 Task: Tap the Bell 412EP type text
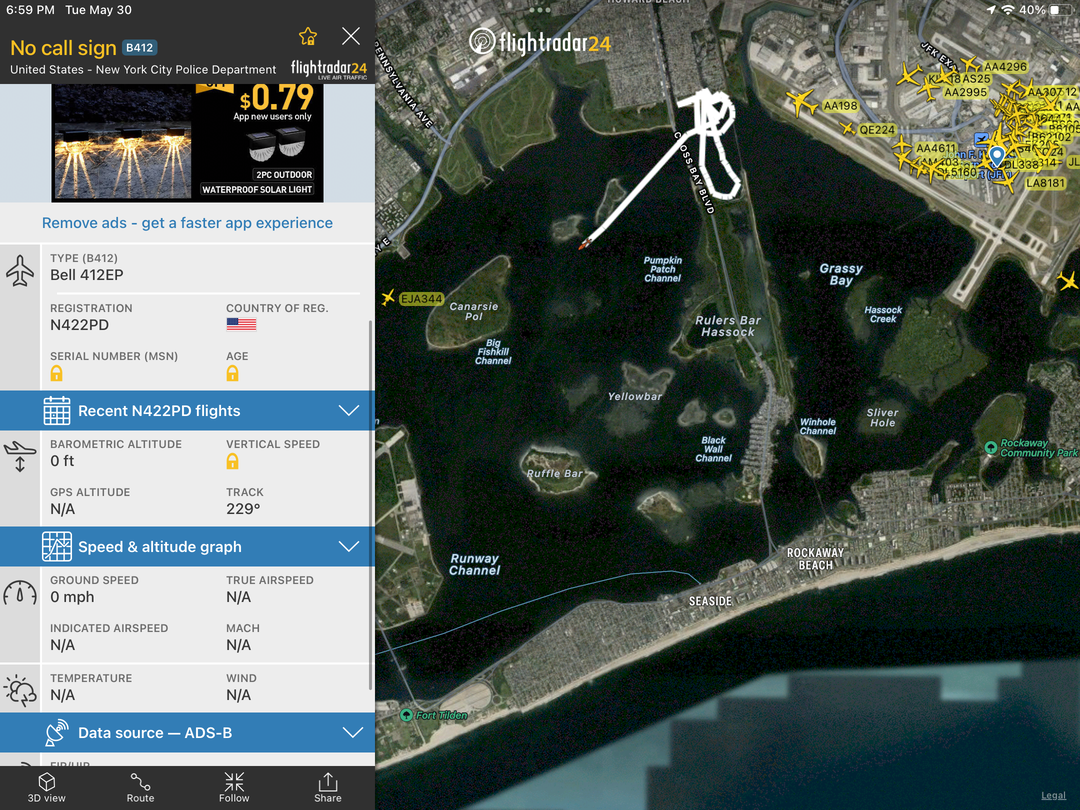click(x=87, y=275)
